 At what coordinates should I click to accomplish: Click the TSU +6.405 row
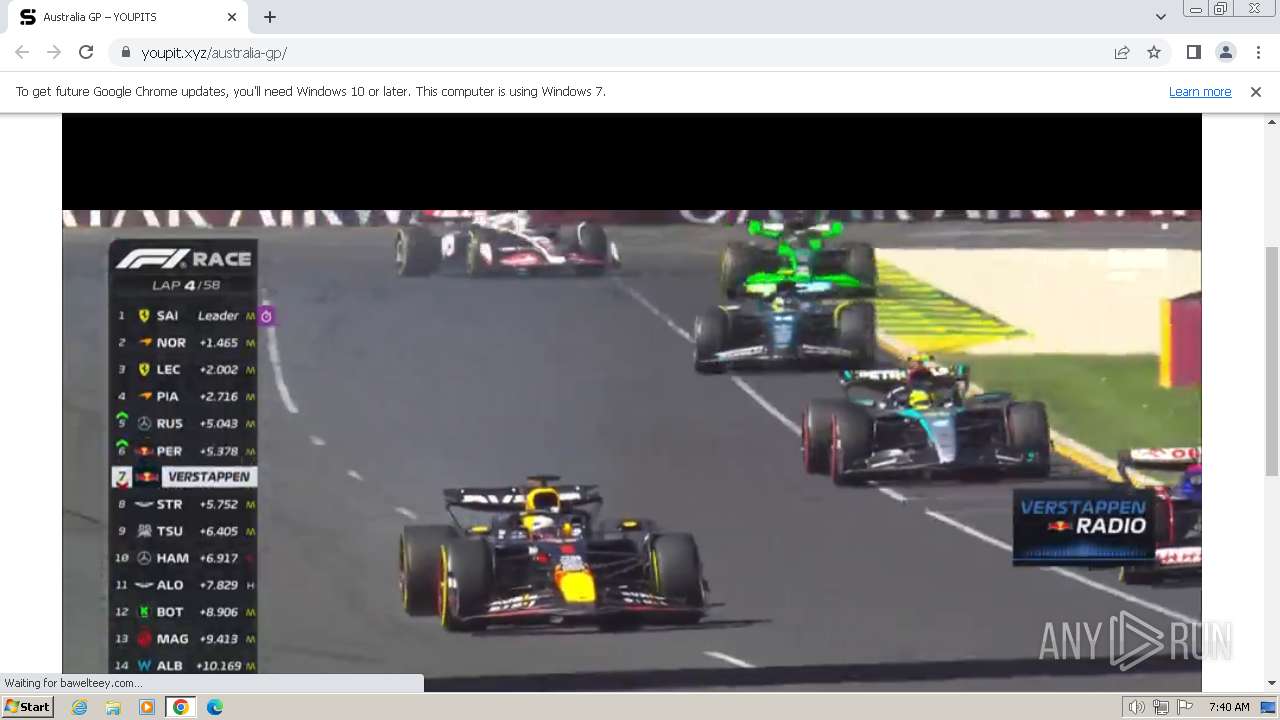click(x=184, y=531)
